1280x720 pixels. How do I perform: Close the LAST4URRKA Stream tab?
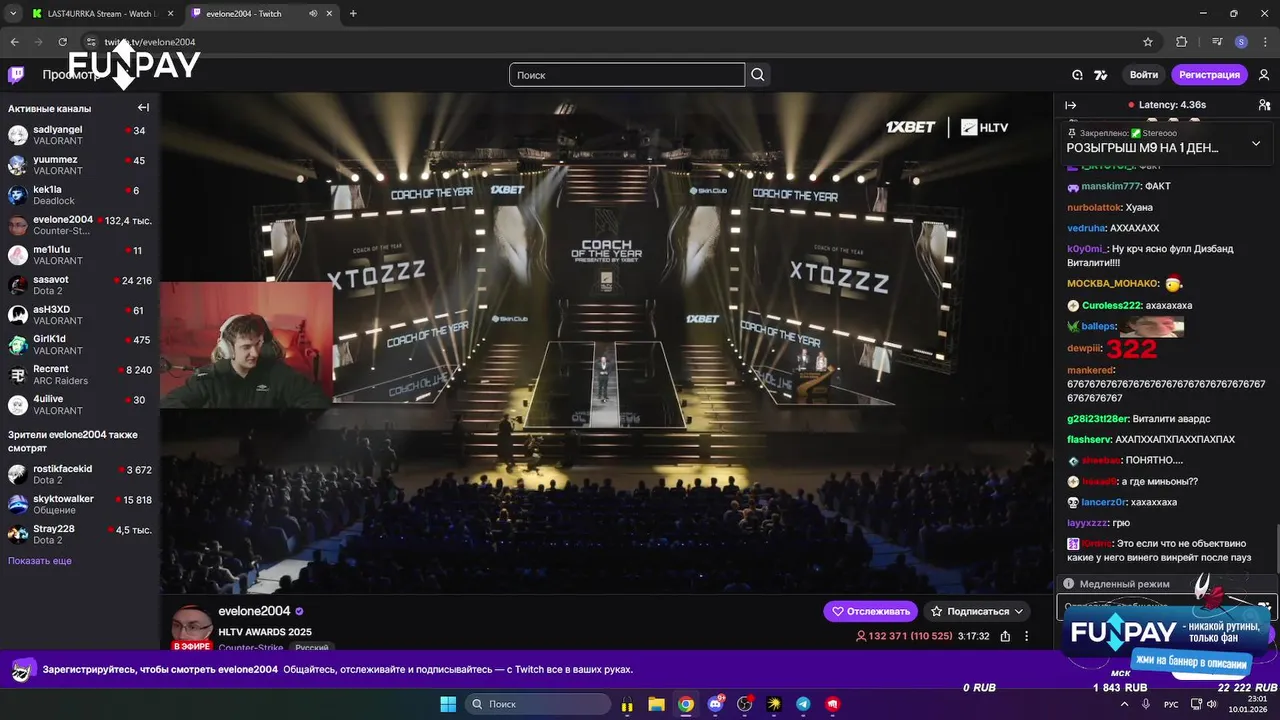point(169,14)
